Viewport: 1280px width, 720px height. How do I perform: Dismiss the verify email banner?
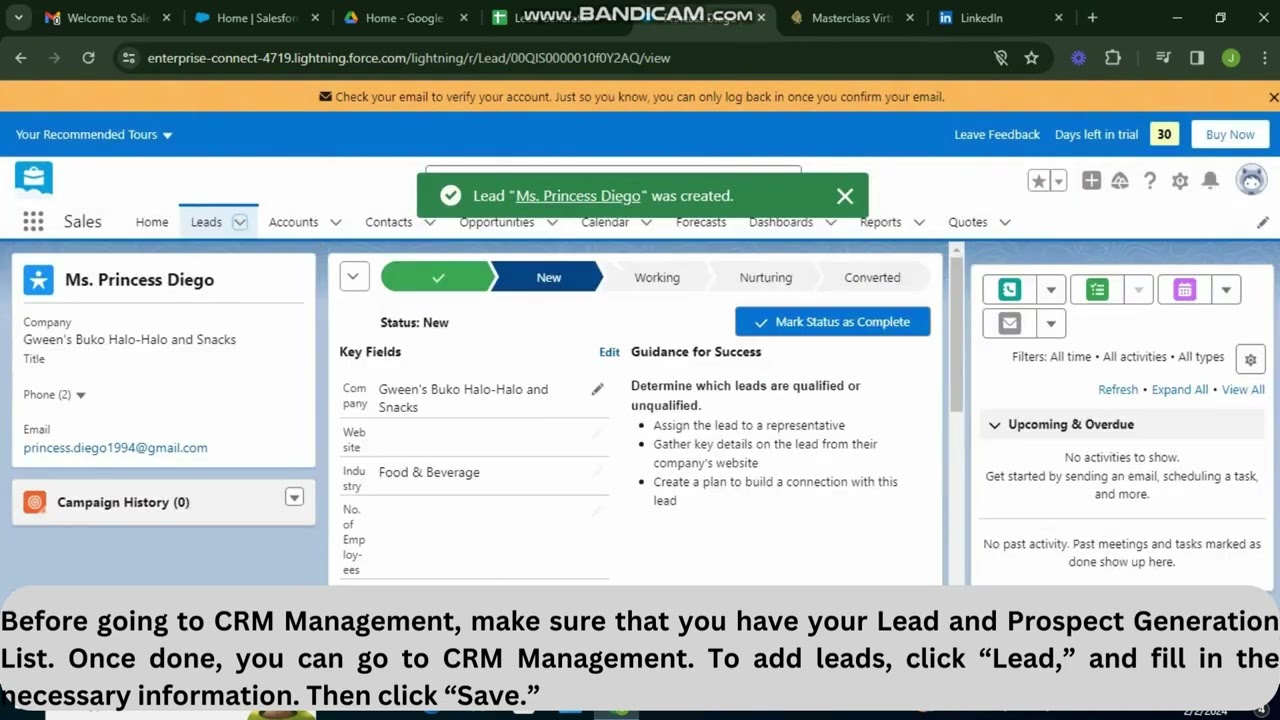pos(1273,97)
